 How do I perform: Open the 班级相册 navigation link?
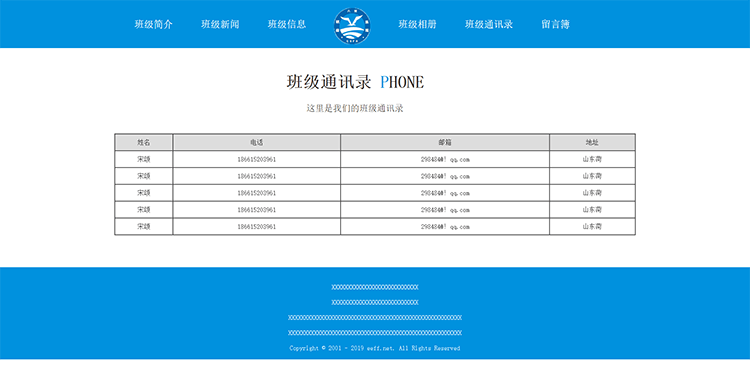[418, 24]
